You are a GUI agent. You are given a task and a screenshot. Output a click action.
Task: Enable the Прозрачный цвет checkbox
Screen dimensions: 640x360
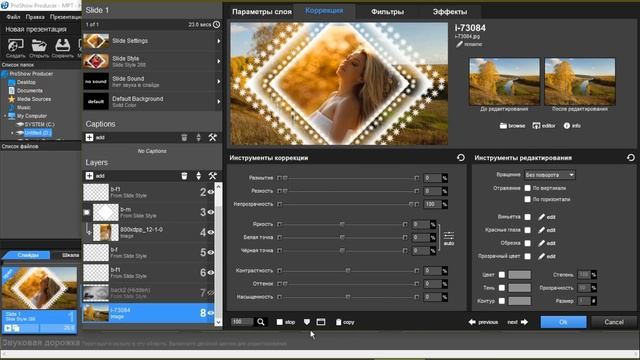[x=527, y=256]
